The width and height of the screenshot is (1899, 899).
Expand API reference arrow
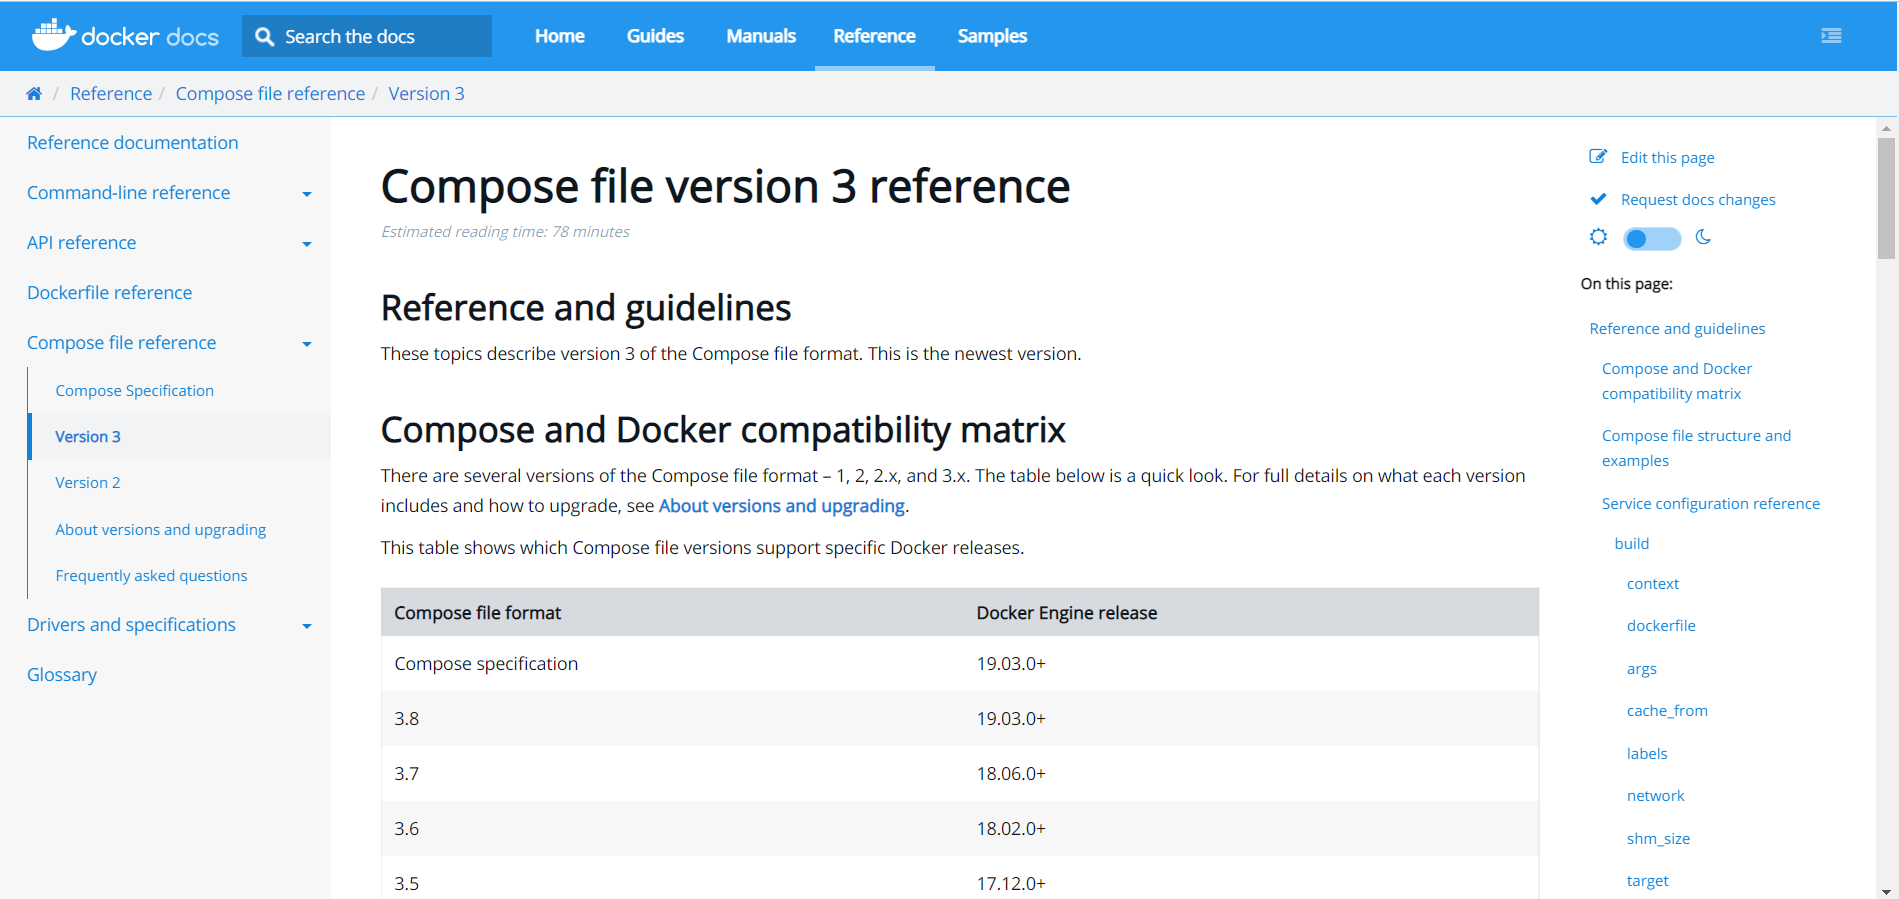[x=307, y=244]
